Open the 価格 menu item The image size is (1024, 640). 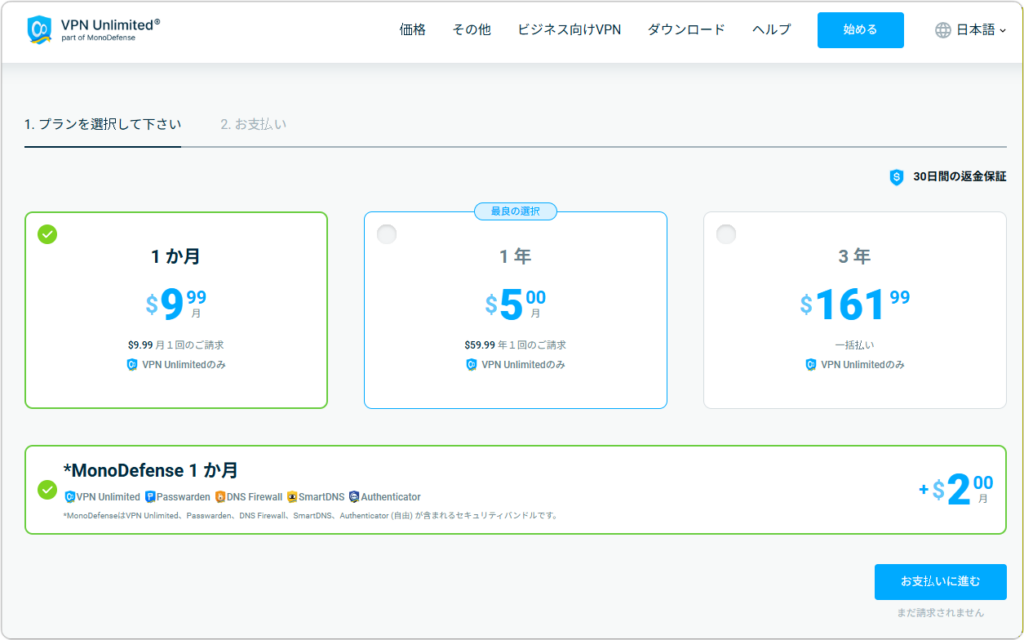tap(412, 30)
